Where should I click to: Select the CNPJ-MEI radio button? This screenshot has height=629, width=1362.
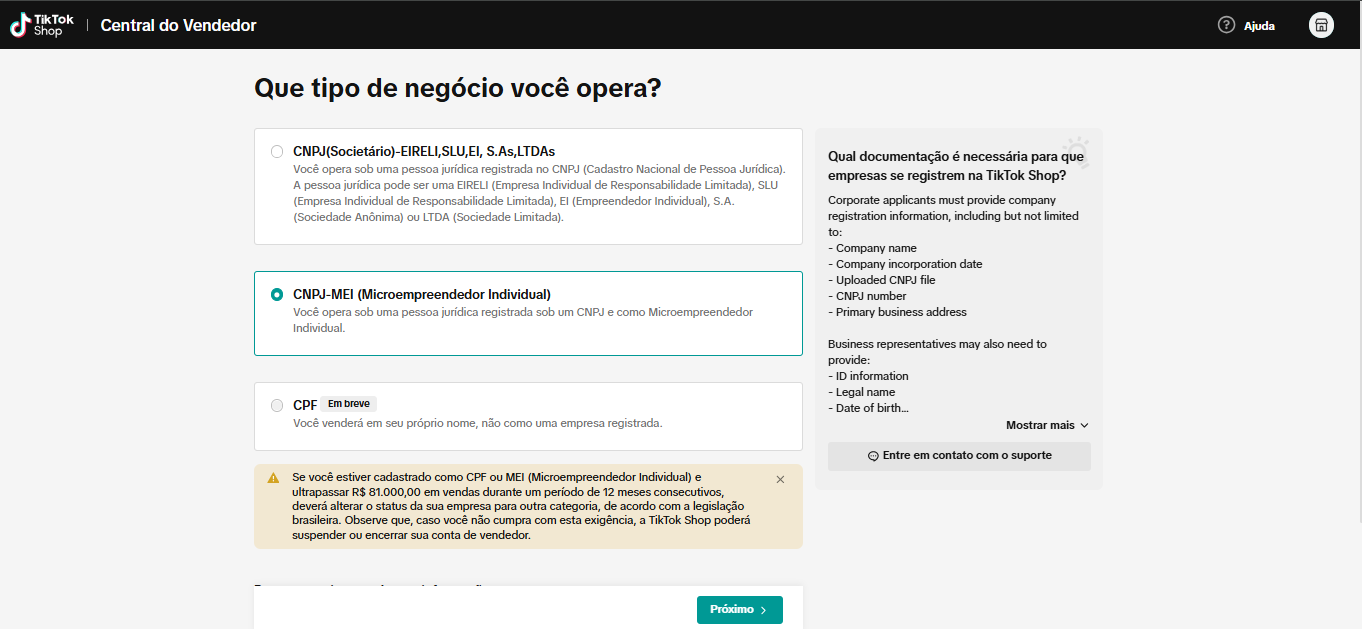pyautogui.click(x=277, y=295)
